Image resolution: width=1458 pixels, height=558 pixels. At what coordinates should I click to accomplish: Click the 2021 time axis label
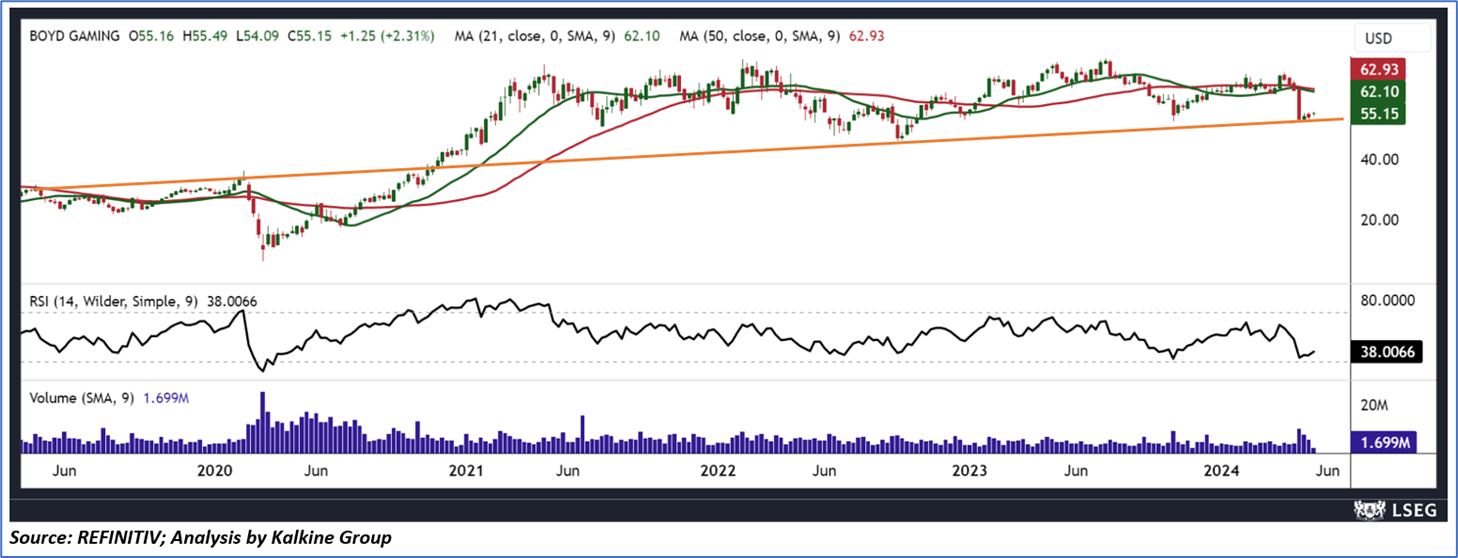pos(465,471)
